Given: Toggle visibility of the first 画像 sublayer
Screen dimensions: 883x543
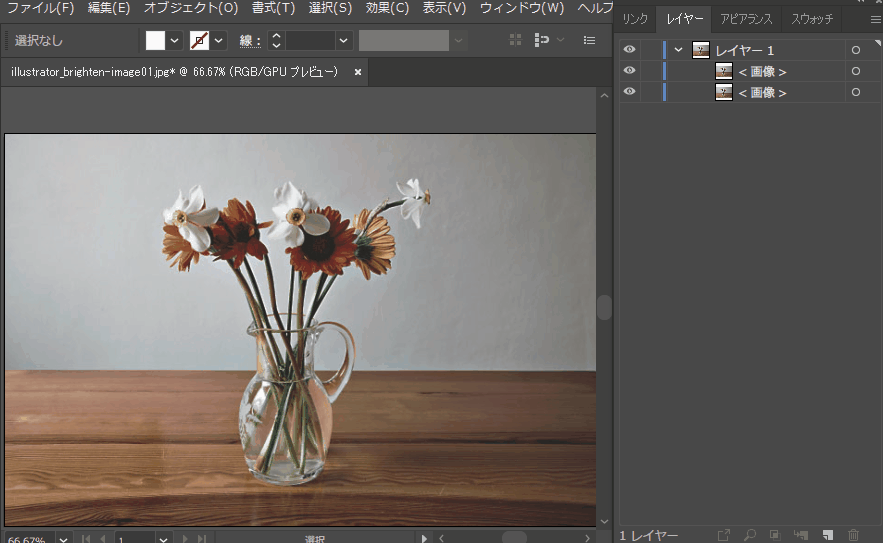Looking at the screenshot, I should coord(629,71).
